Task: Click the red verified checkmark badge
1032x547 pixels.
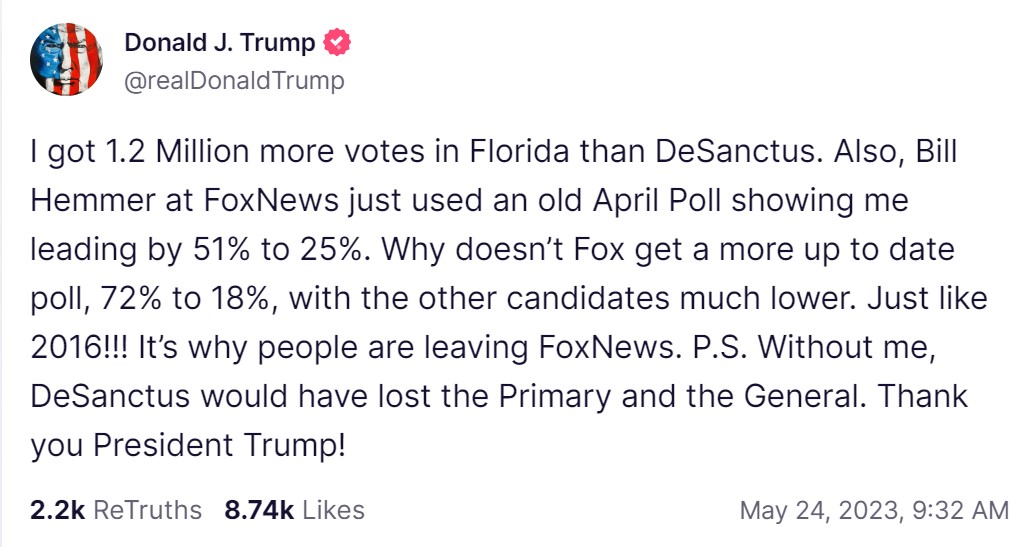Action: (338, 43)
